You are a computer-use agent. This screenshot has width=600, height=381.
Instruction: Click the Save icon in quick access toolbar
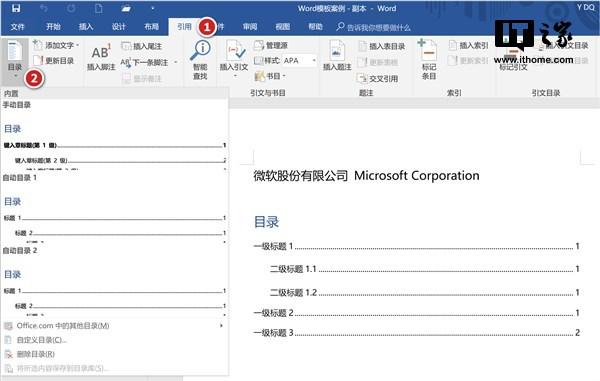16,8
